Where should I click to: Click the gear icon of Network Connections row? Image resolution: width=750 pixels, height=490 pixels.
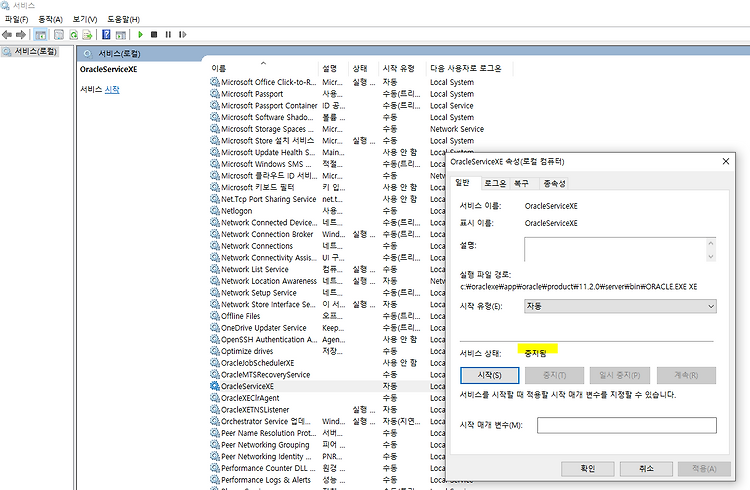click(x=214, y=245)
